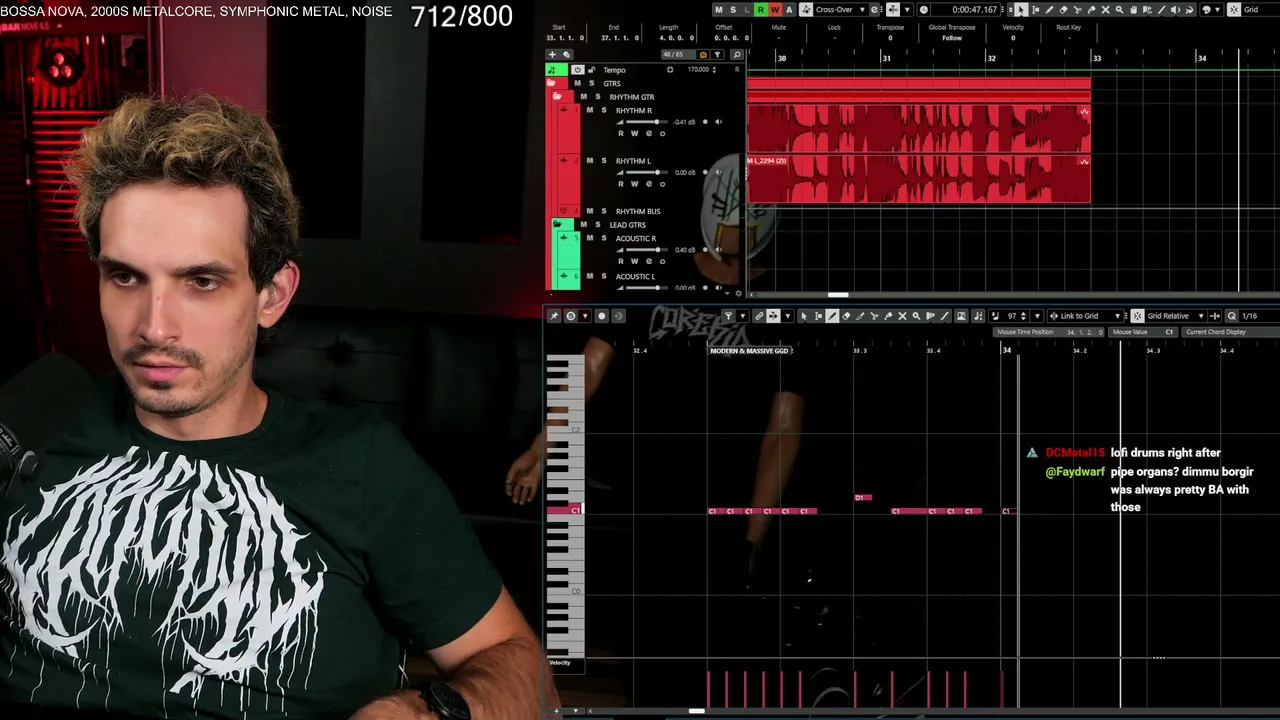Mute the ACOUSTIC R track

pos(589,238)
